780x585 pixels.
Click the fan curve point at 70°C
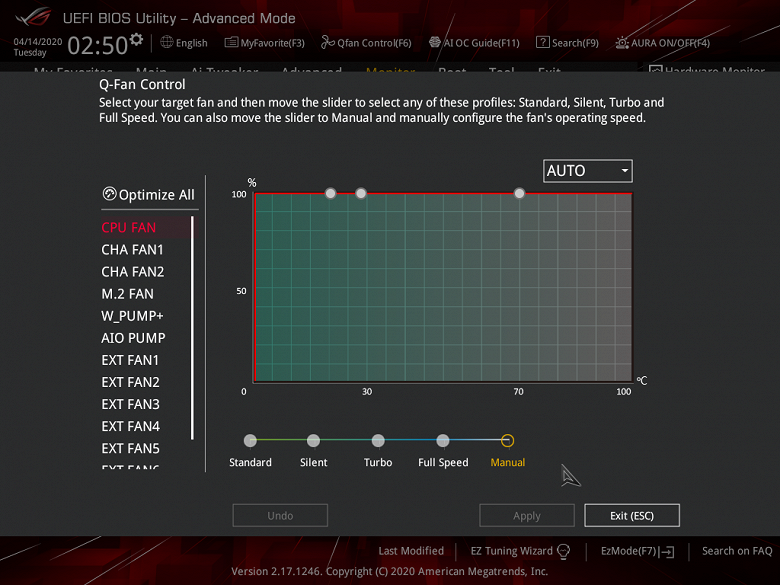(x=519, y=193)
